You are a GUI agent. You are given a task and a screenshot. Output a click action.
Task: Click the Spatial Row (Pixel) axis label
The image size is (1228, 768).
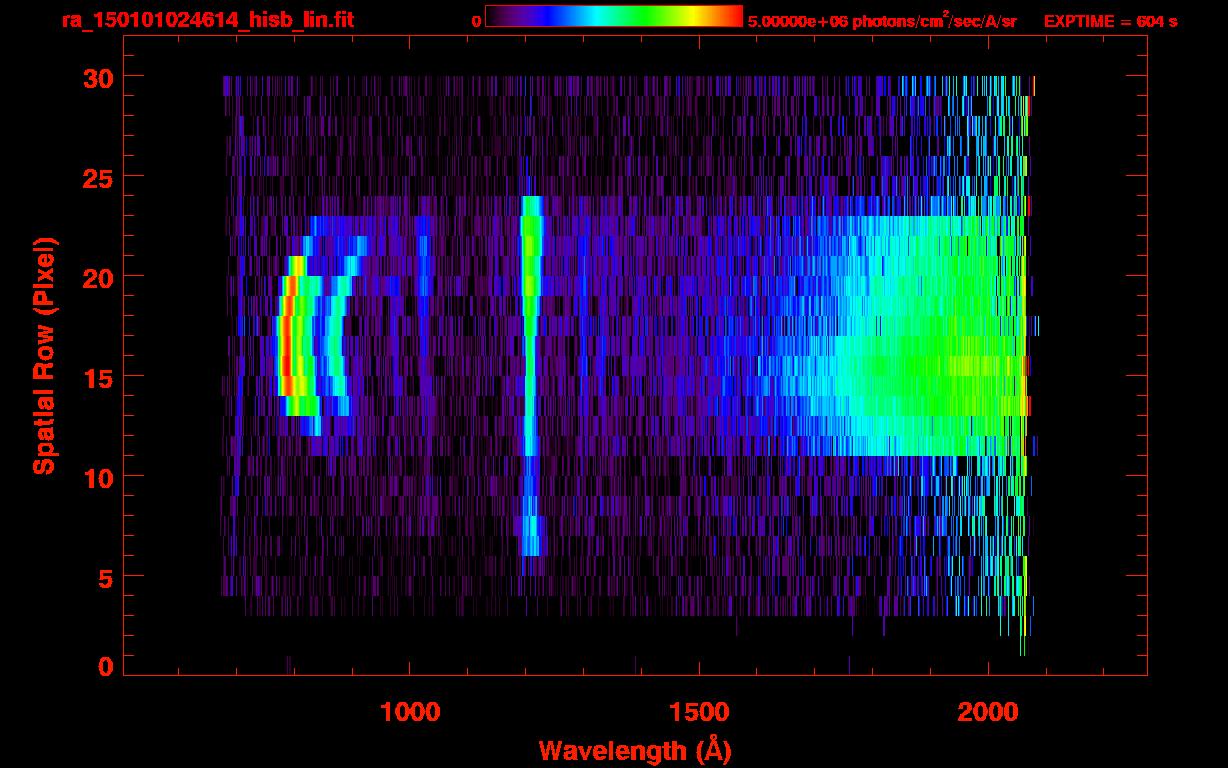click(x=43, y=355)
